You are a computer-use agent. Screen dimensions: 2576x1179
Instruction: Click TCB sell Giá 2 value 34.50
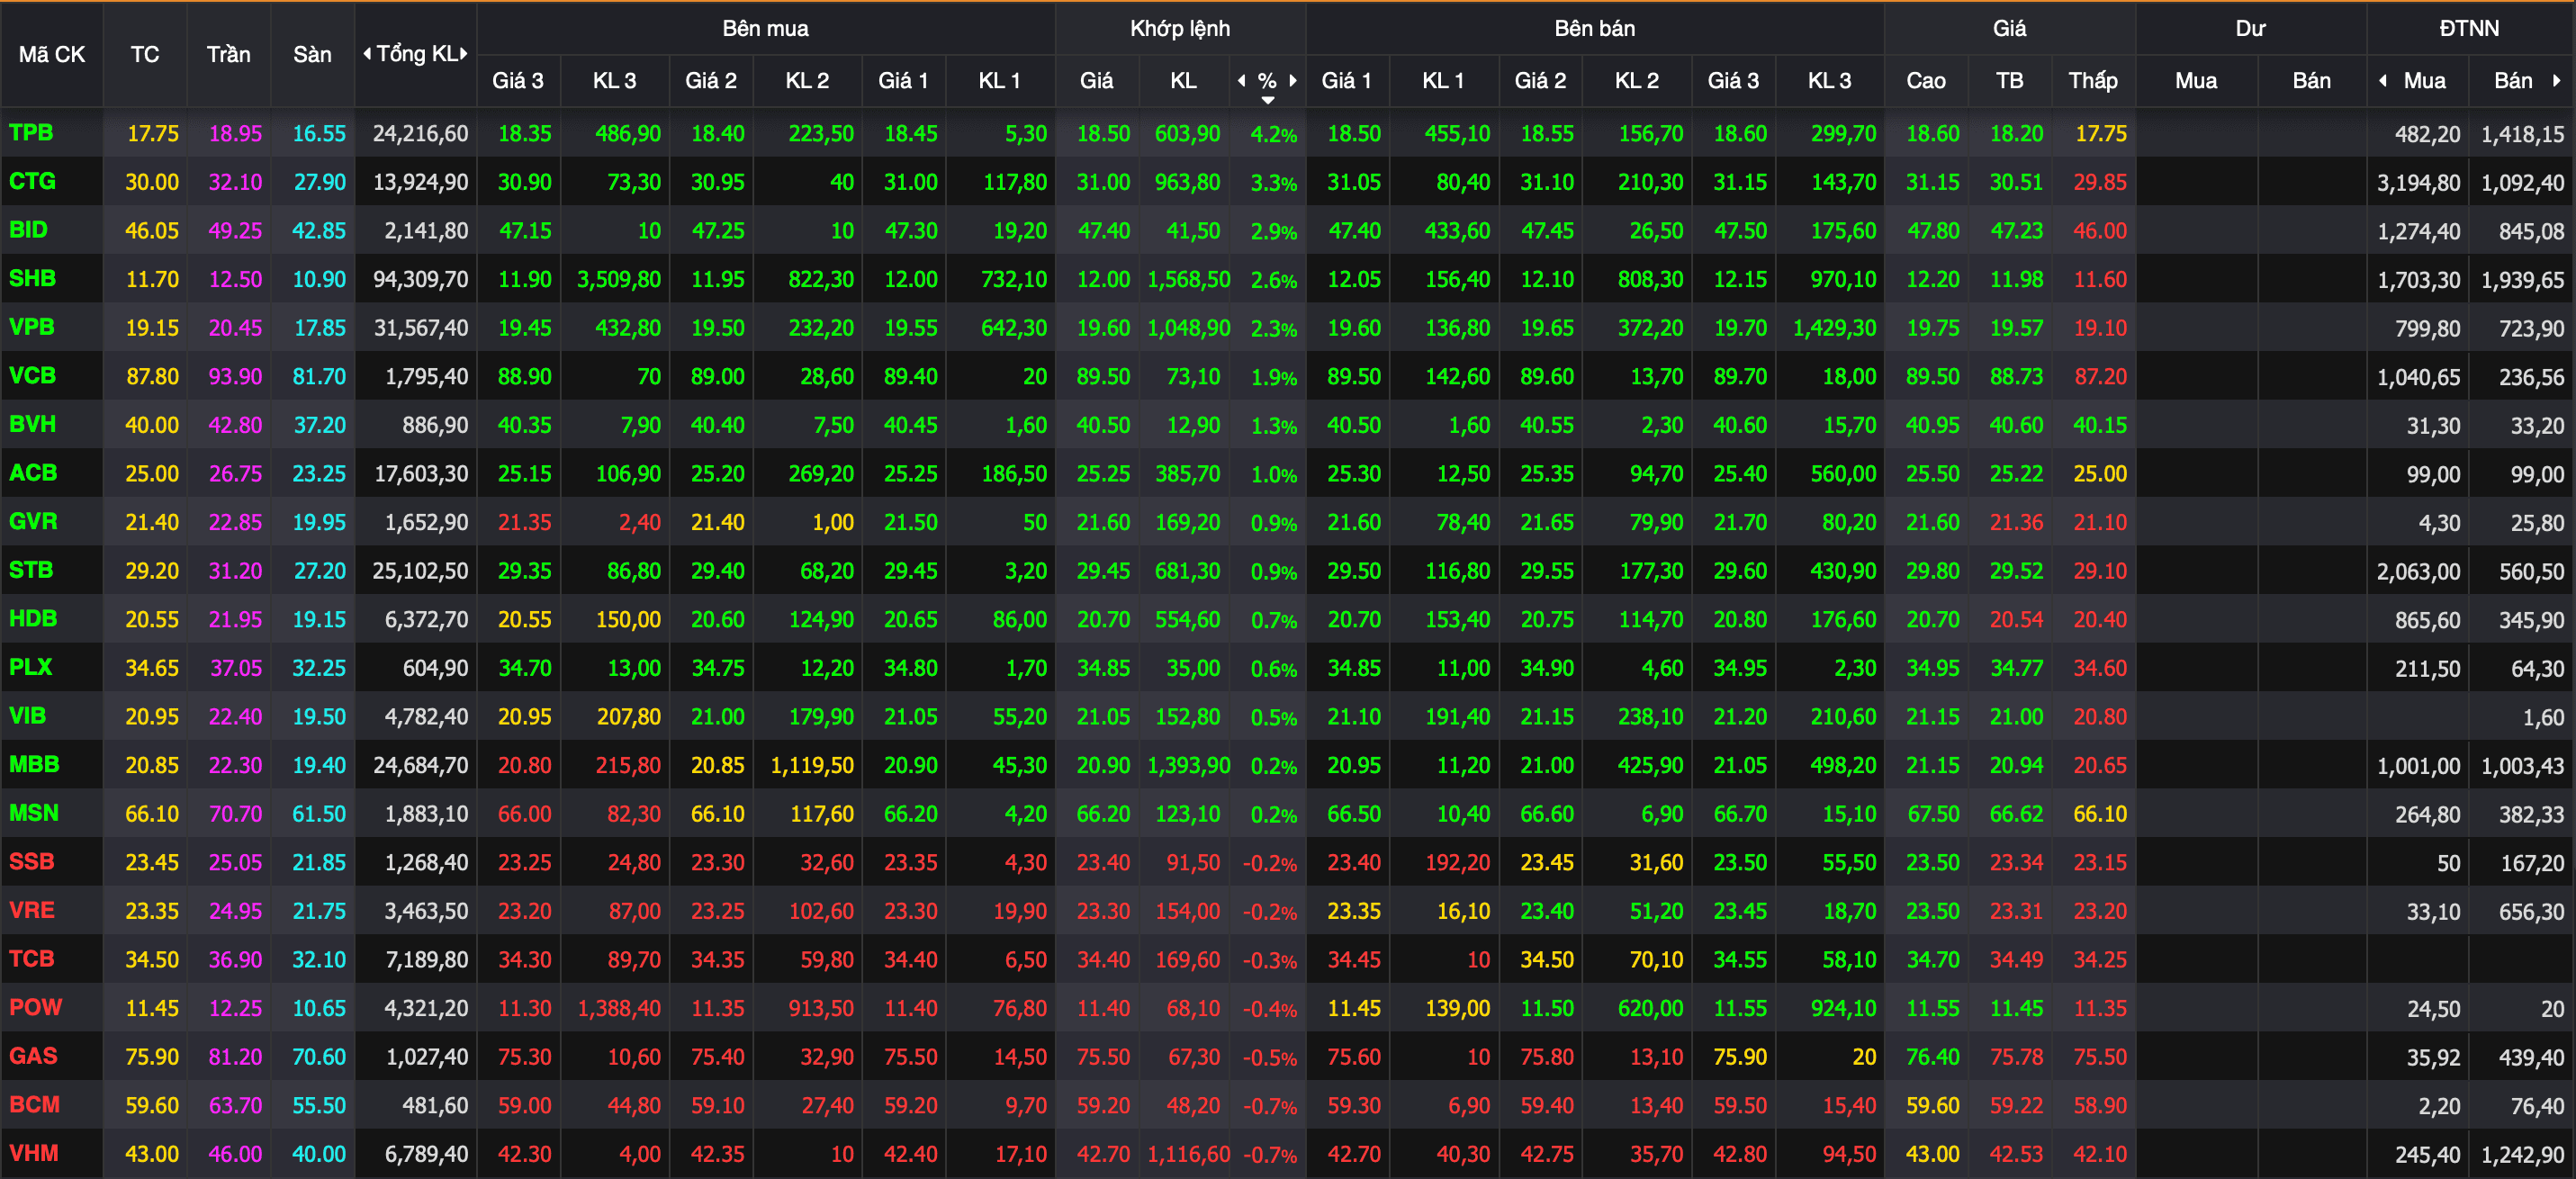click(x=1547, y=960)
